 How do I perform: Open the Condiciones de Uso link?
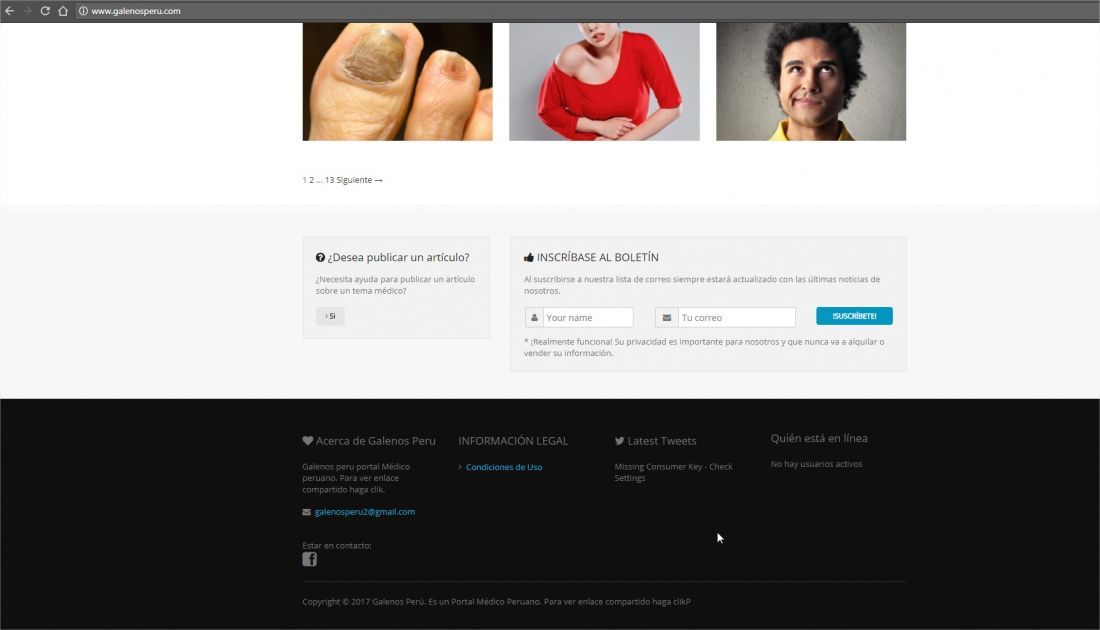(504, 467)
